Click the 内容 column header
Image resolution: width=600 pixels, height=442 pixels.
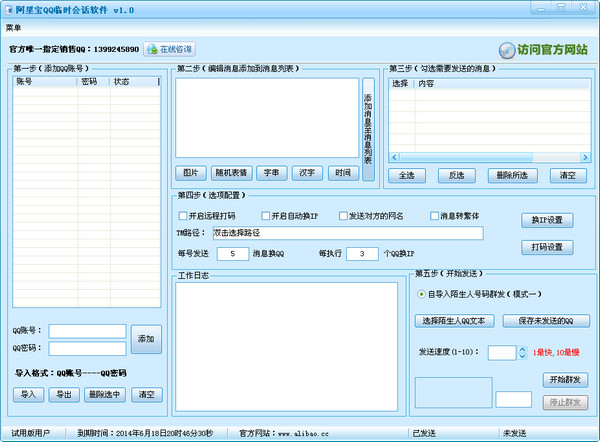point(502,83)
